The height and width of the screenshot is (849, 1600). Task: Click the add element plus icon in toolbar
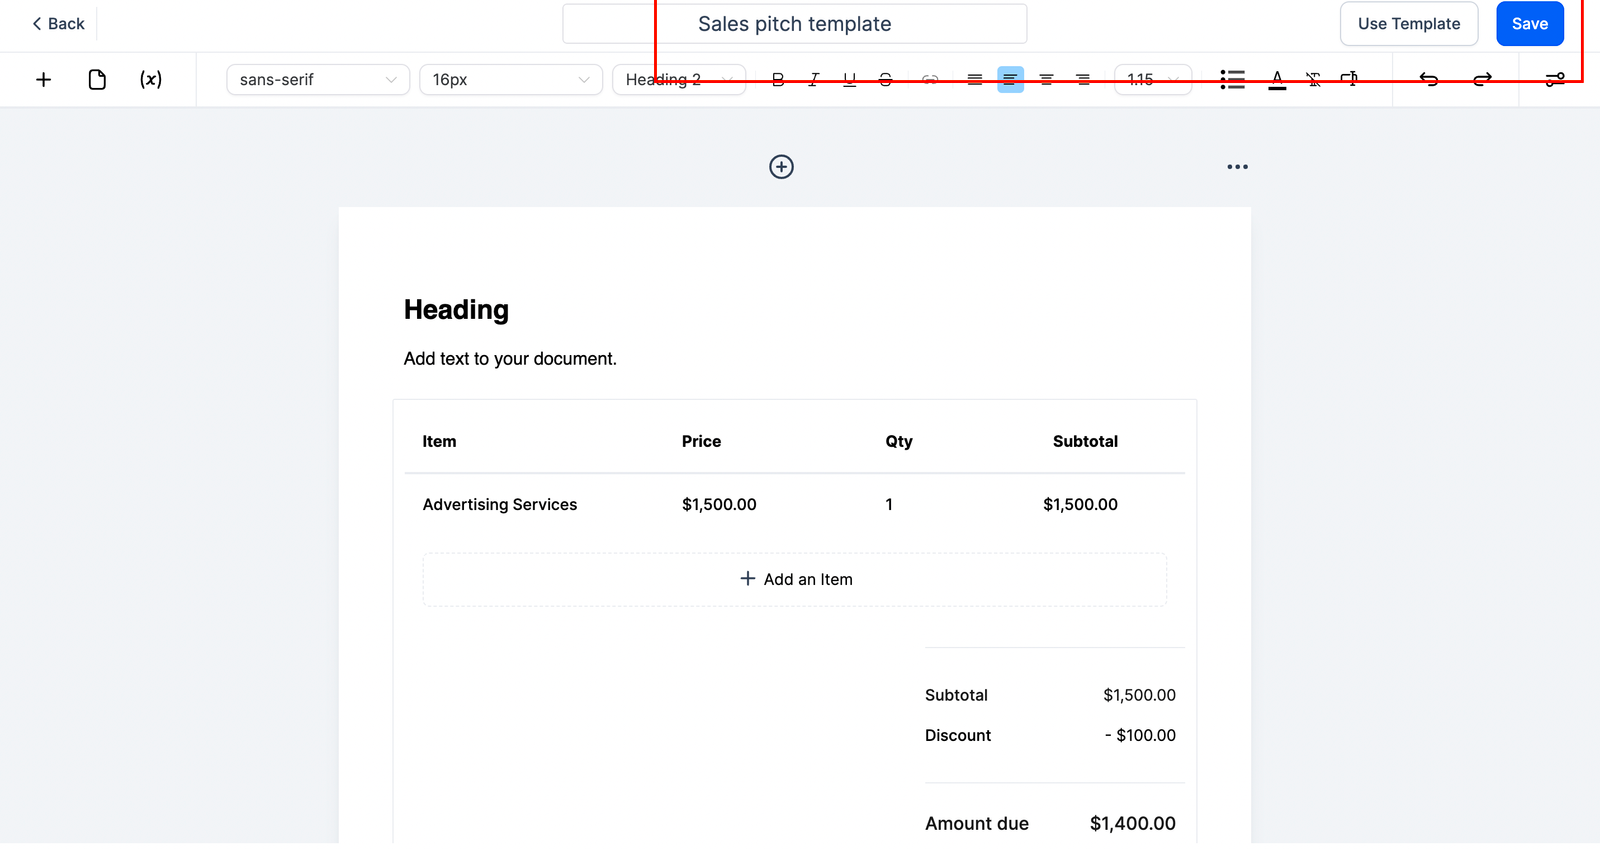click(43, 80)
